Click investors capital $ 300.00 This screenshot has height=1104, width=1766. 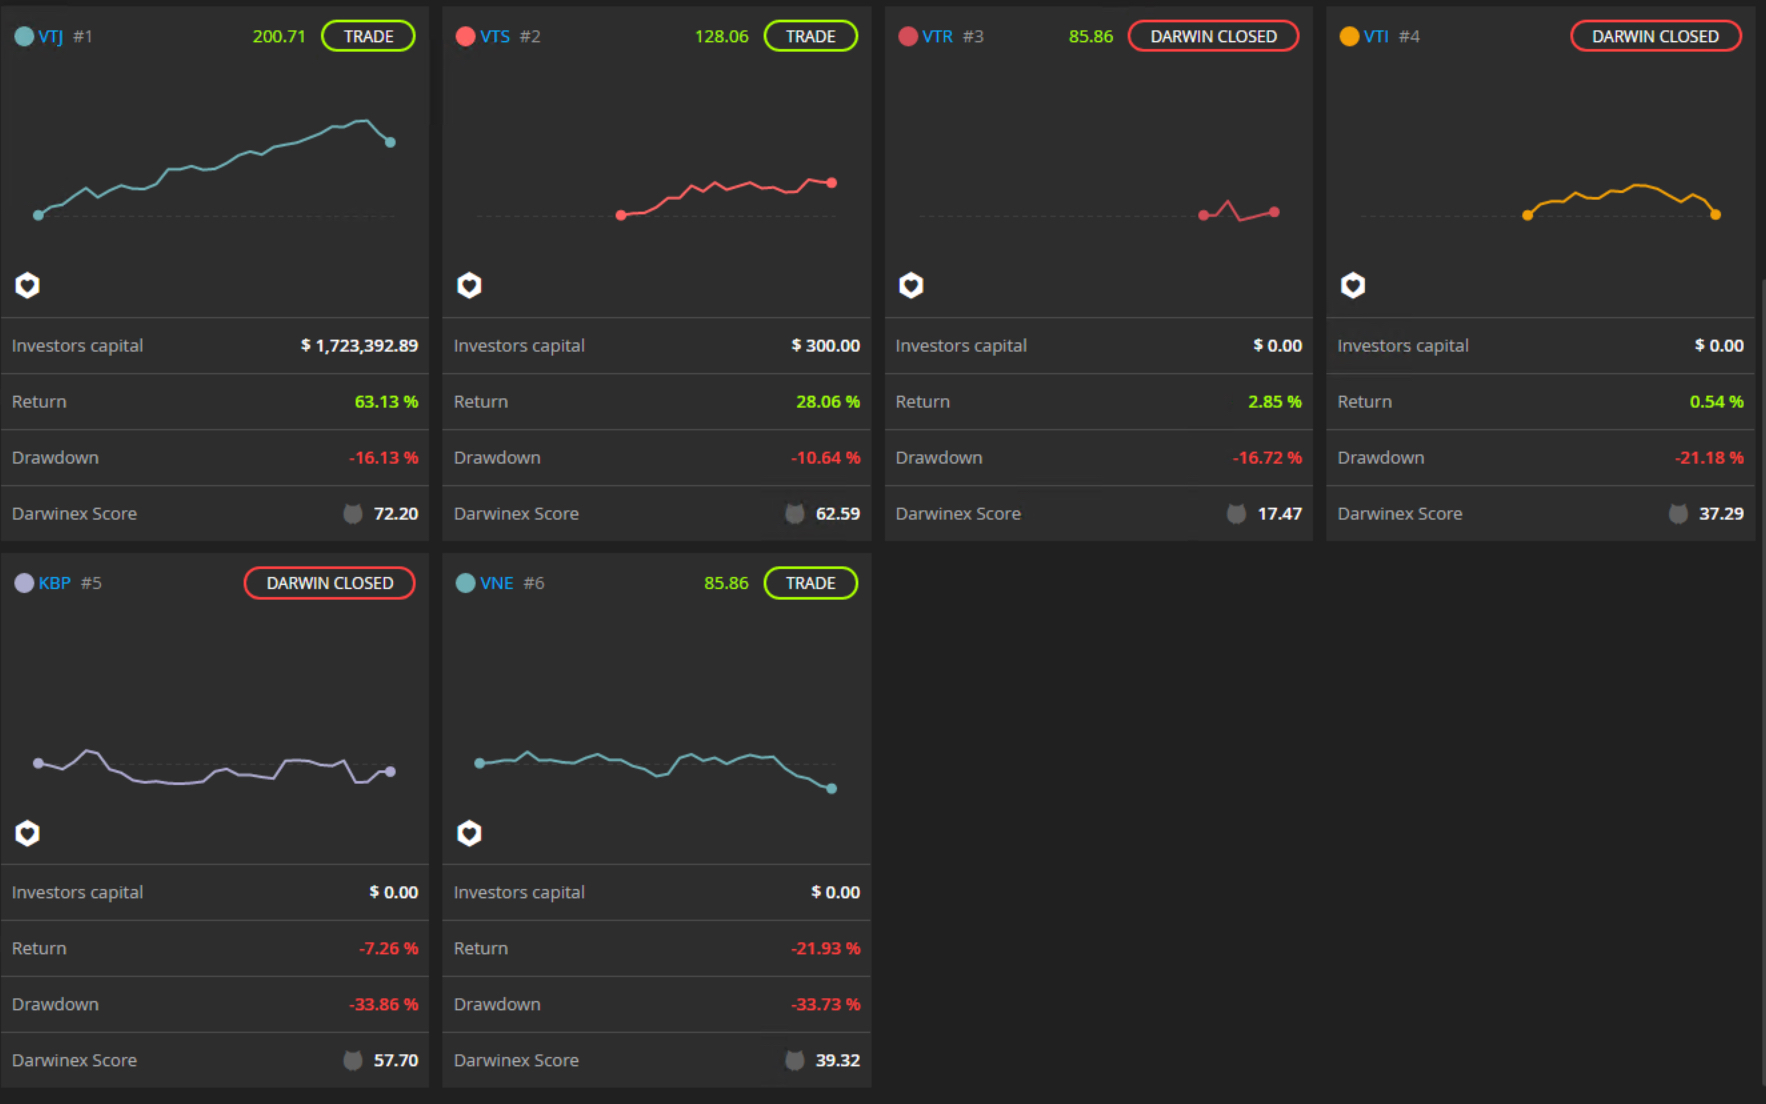[x=825, y=346]
